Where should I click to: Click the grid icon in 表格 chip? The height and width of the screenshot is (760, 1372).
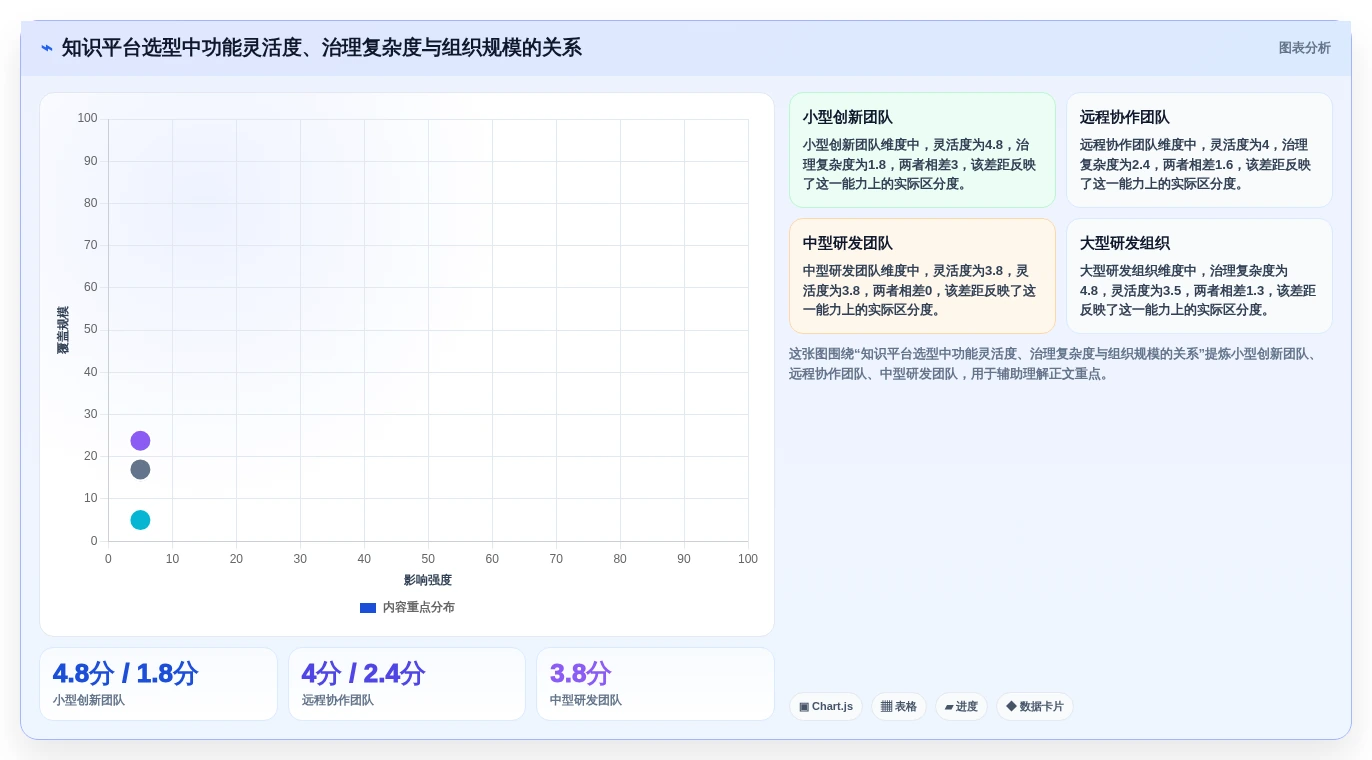(886, 706)
